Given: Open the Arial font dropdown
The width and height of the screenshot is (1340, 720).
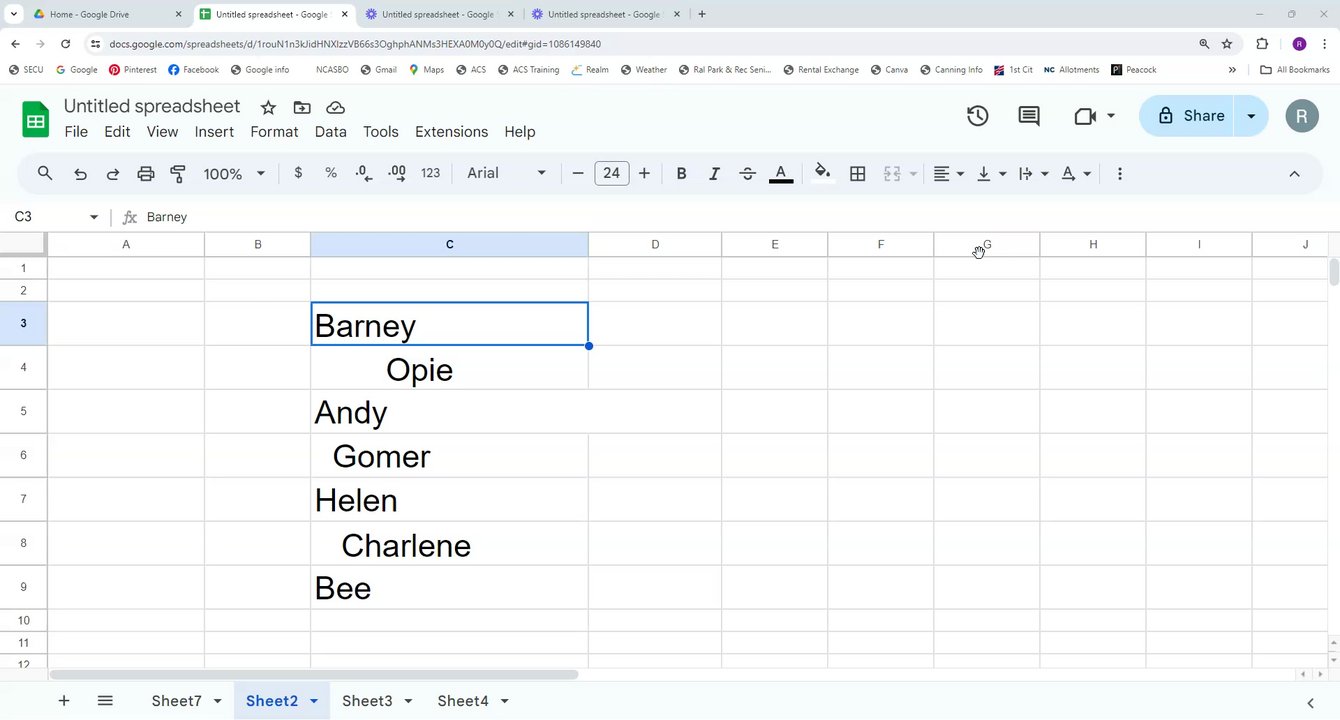Looking at the screenshot, I should (x=507, y=173).
